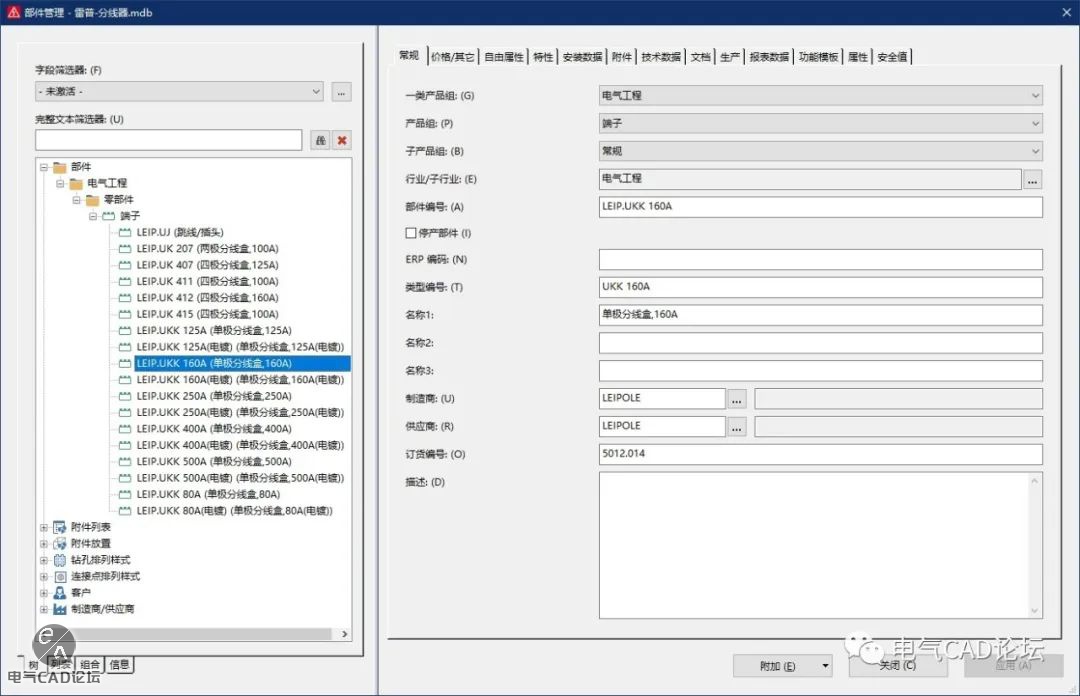Image resolution: width=1080 pixels, height=696 pixels.
Task: Switch to the 技术数据 tab
Action: [661, 57]
